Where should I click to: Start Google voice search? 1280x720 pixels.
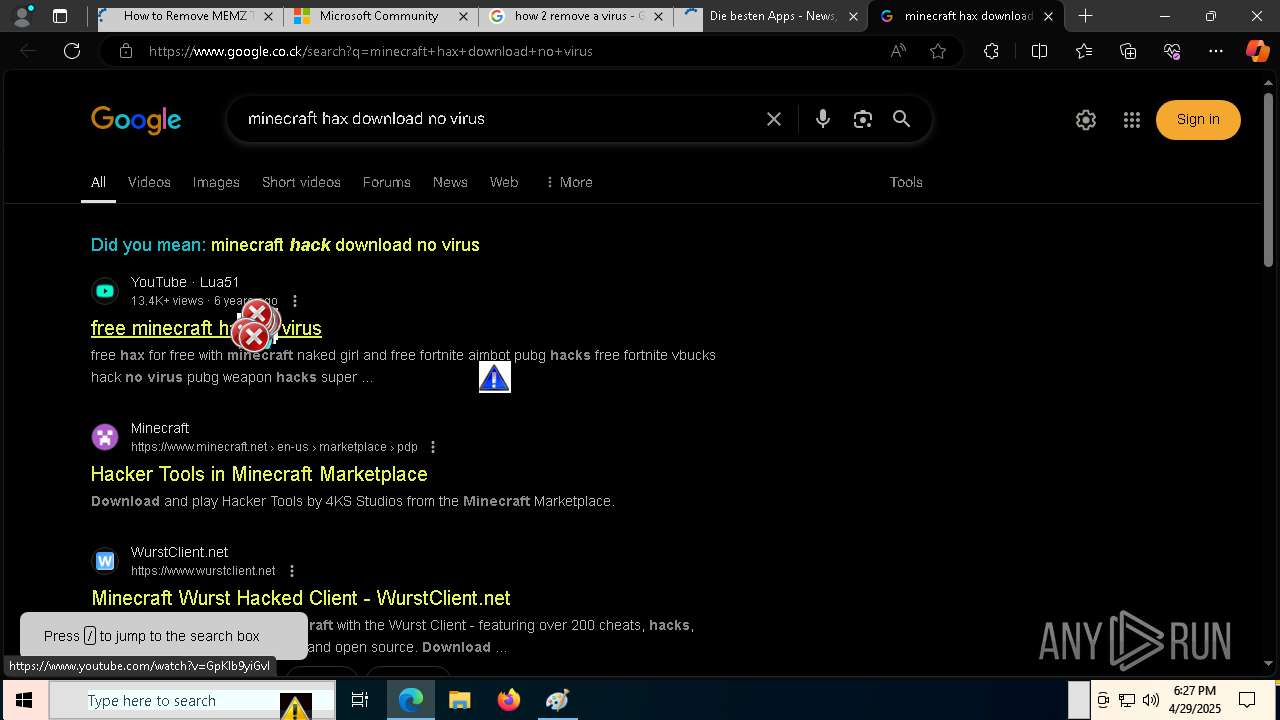pos(823,119)
